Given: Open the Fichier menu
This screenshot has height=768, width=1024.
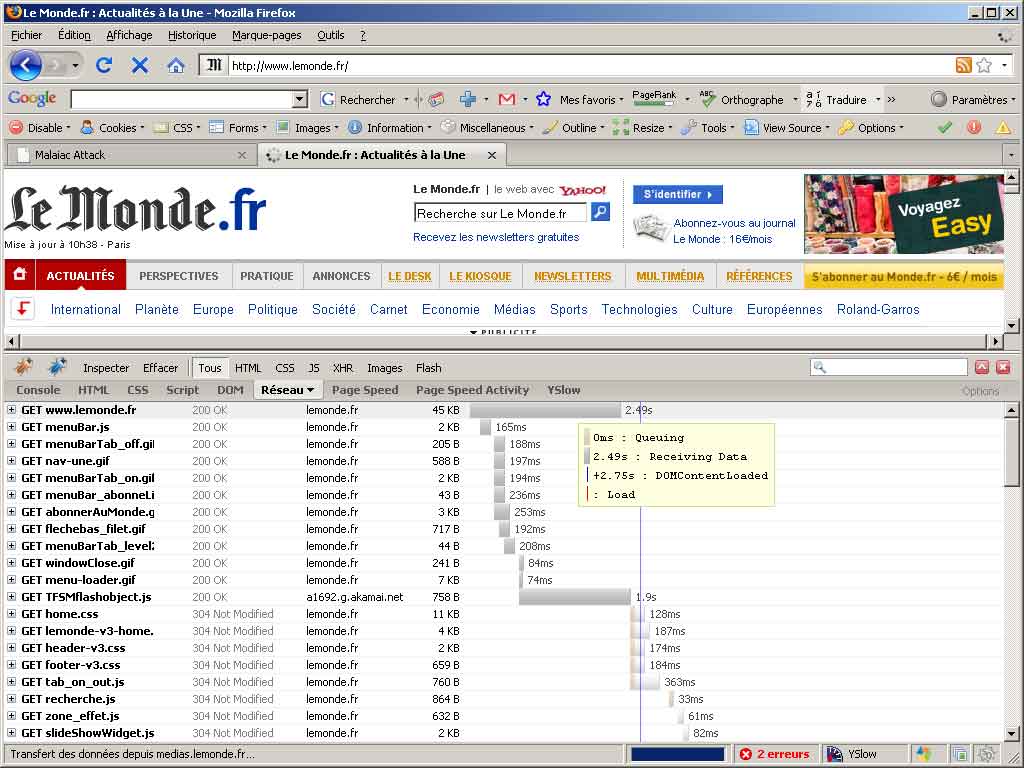Looking at the screenshot, I should click(x=26, y=35).
